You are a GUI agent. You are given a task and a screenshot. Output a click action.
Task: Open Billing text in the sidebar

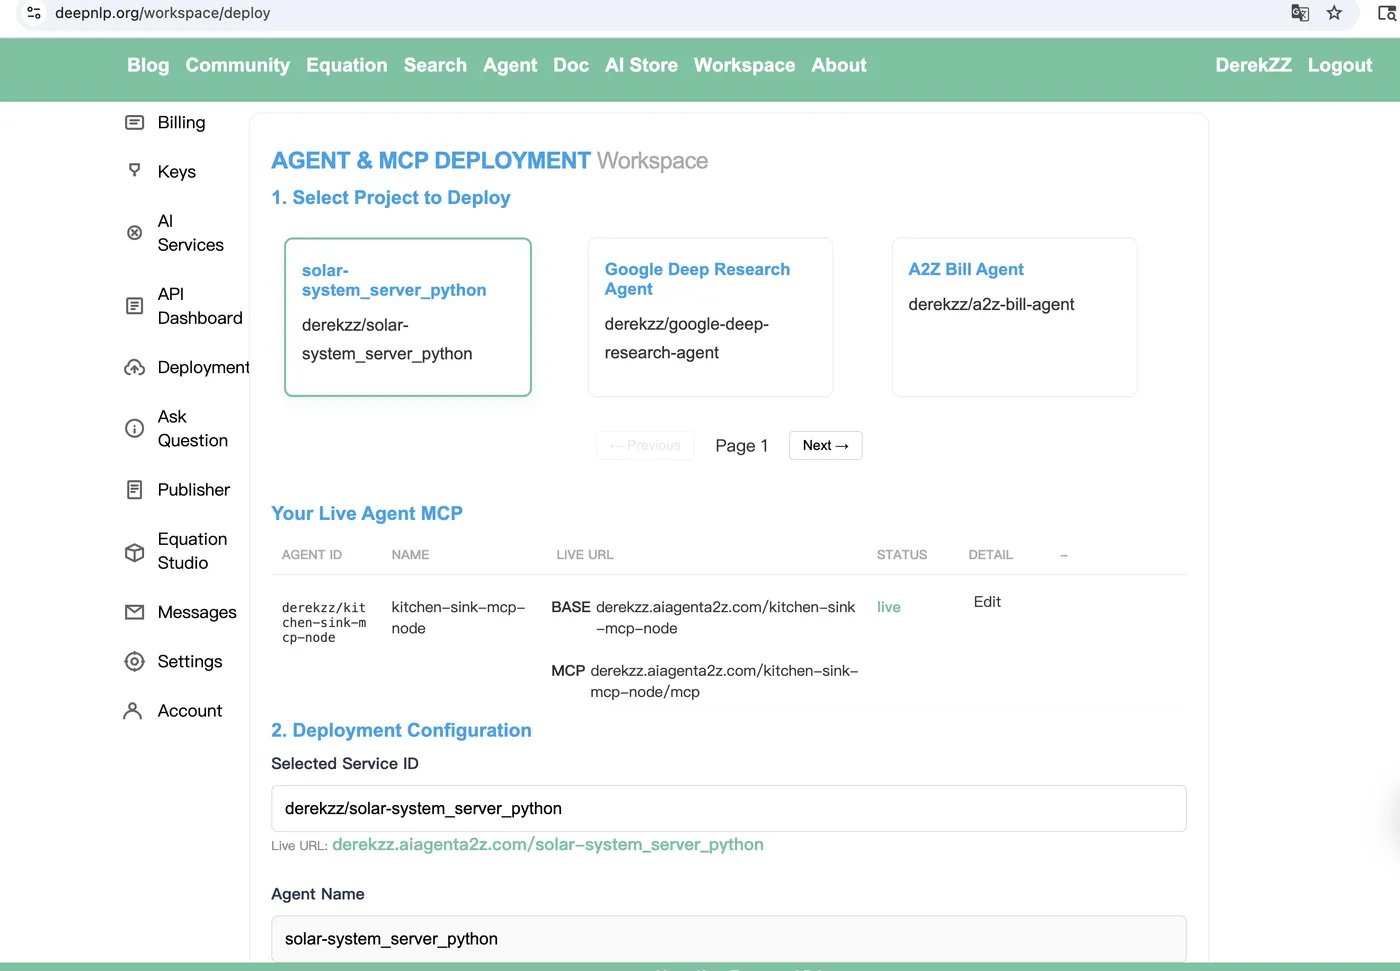click(x=181, y=122)
